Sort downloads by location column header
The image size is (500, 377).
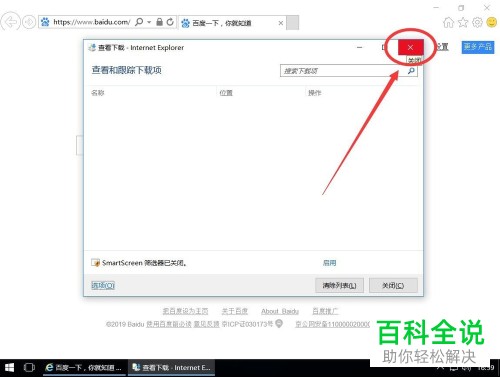pos(226,93)
